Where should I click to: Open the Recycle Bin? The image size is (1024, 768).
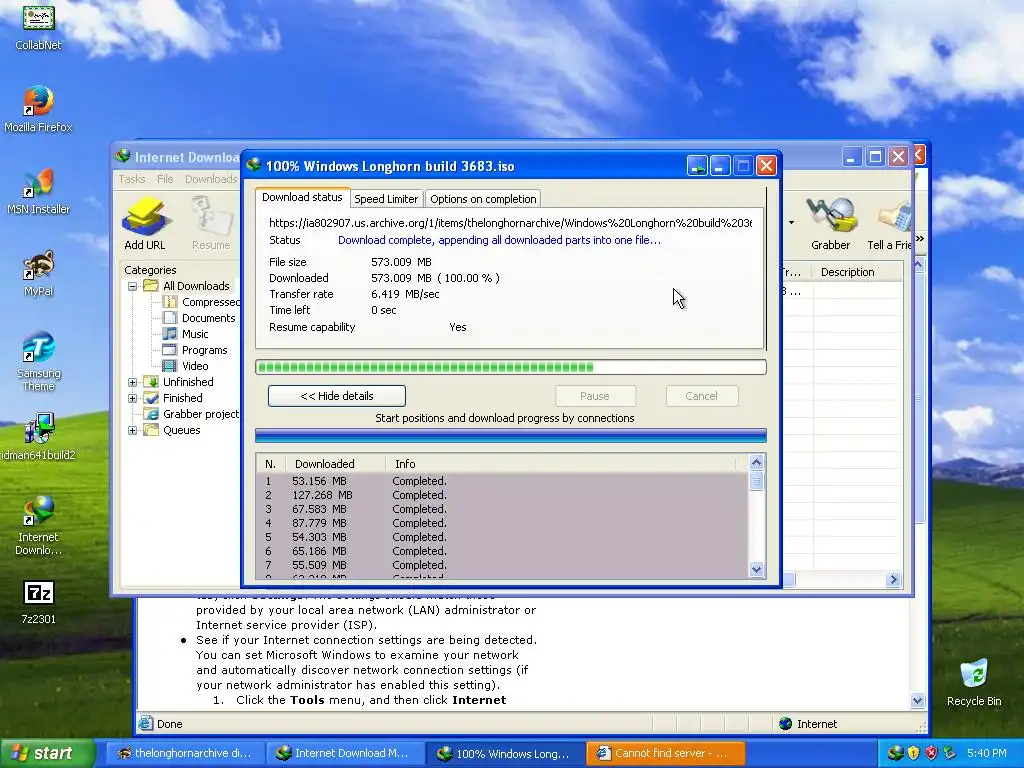coord(974,682)
